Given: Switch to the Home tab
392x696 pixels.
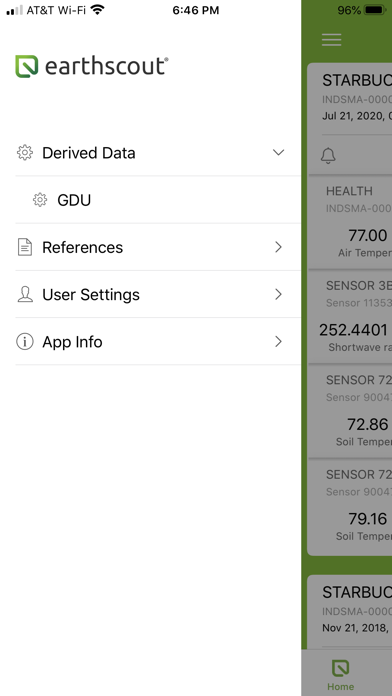Looking at the screenshot, I should point(341,675).
